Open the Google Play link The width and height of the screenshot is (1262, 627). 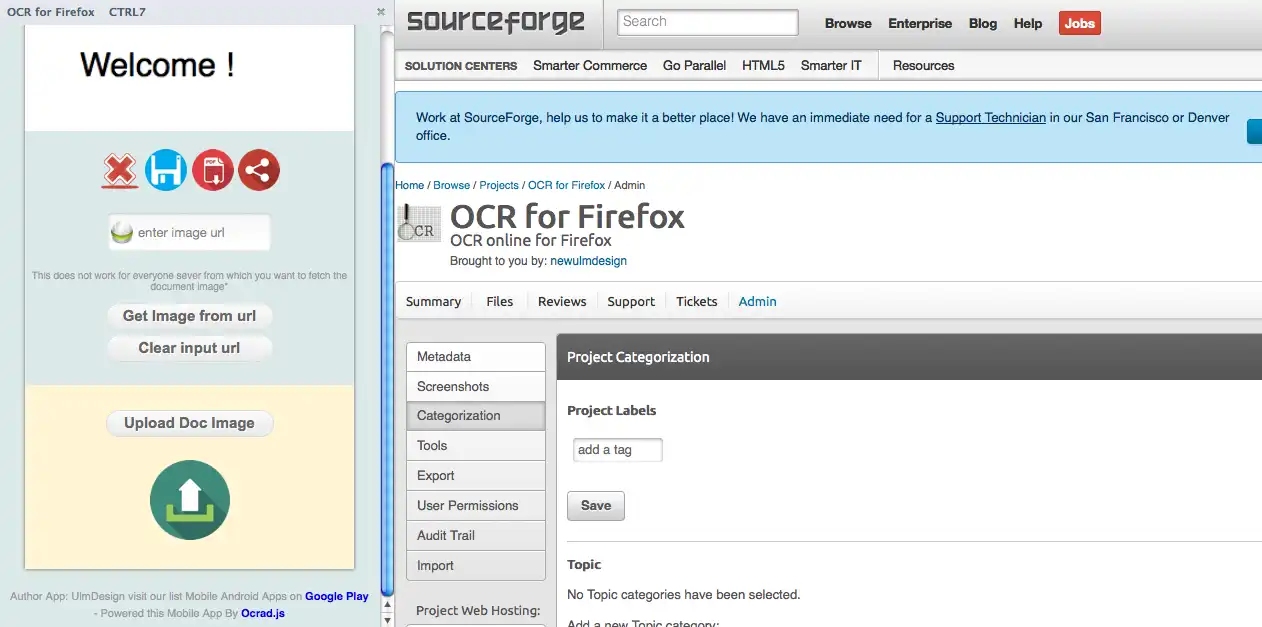coord(337,596)
